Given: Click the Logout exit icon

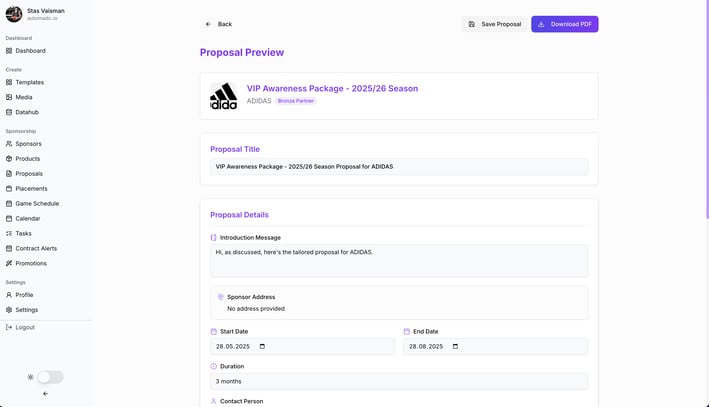Looking at the screenshot, I should pos(9,327).
